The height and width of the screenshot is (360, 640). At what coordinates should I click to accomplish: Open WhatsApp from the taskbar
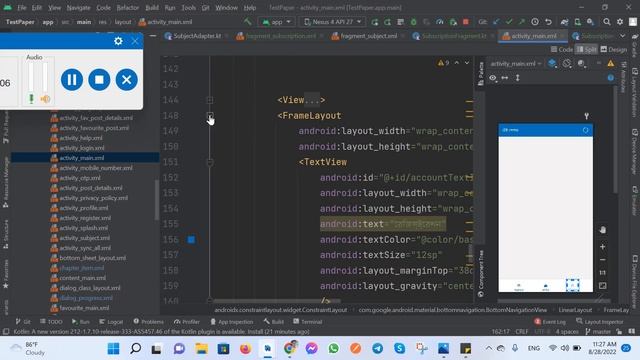click(333, 349)
